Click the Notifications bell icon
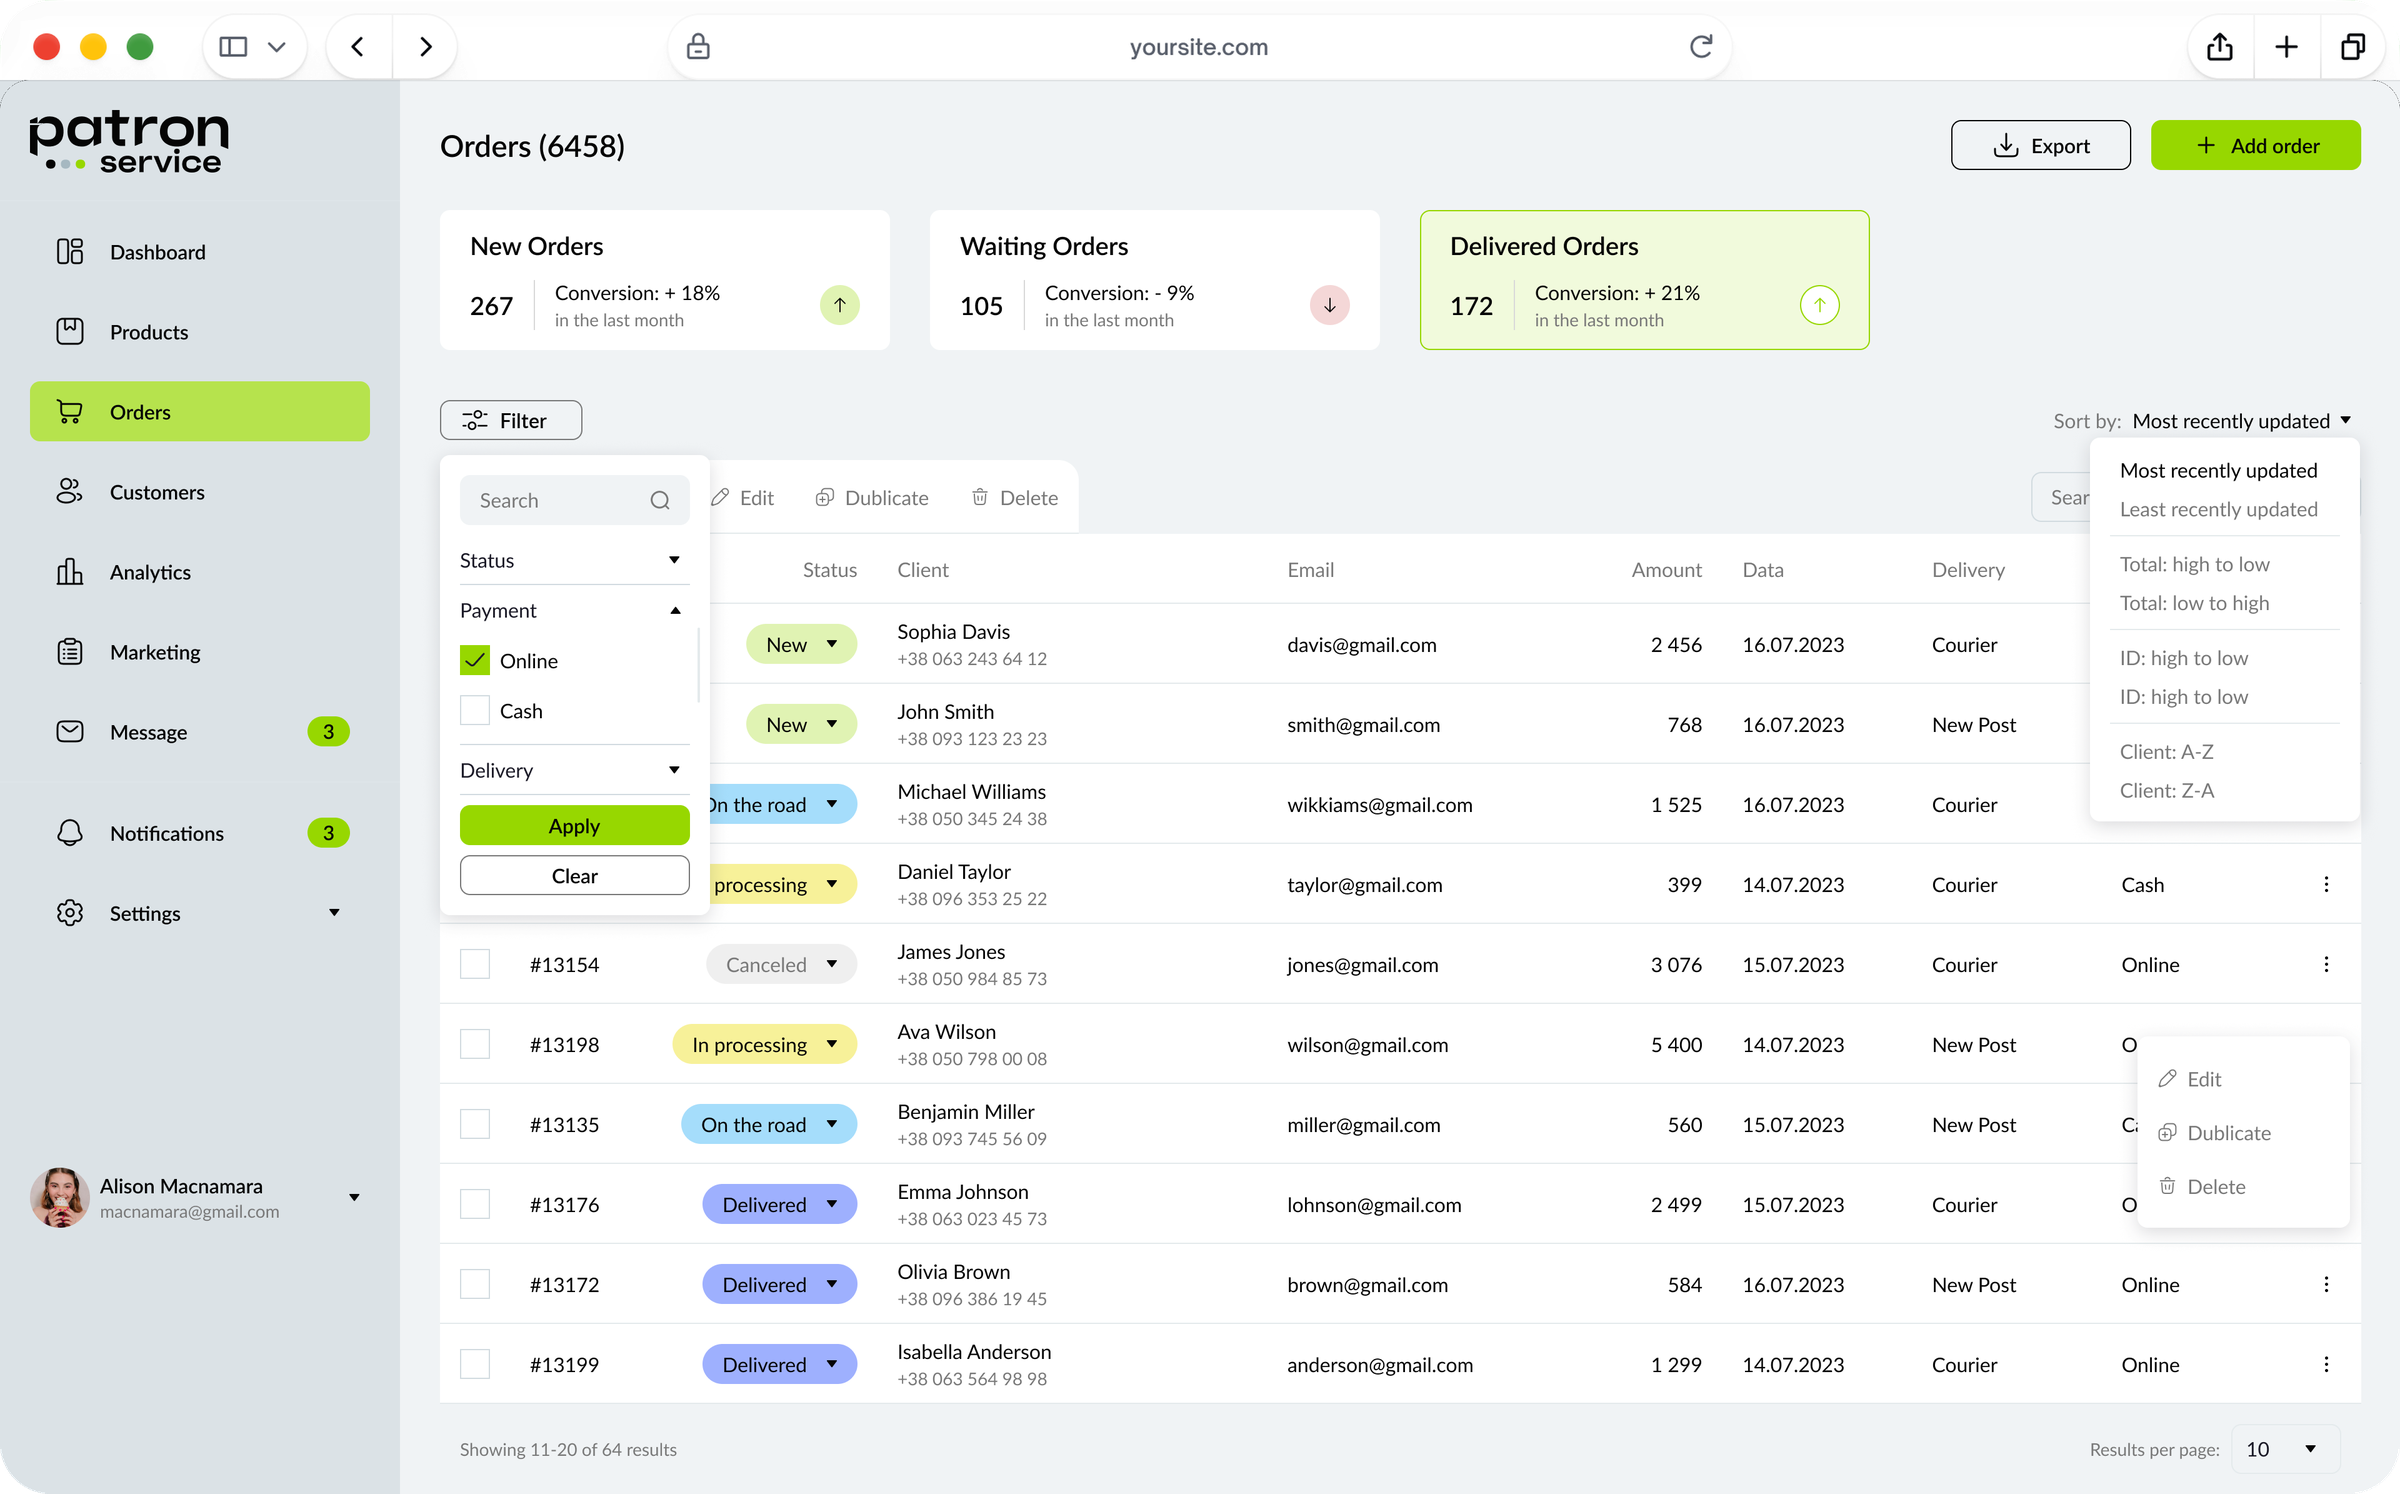Viewport: 2400px width, 1494px height. click(x=70, y=833)
